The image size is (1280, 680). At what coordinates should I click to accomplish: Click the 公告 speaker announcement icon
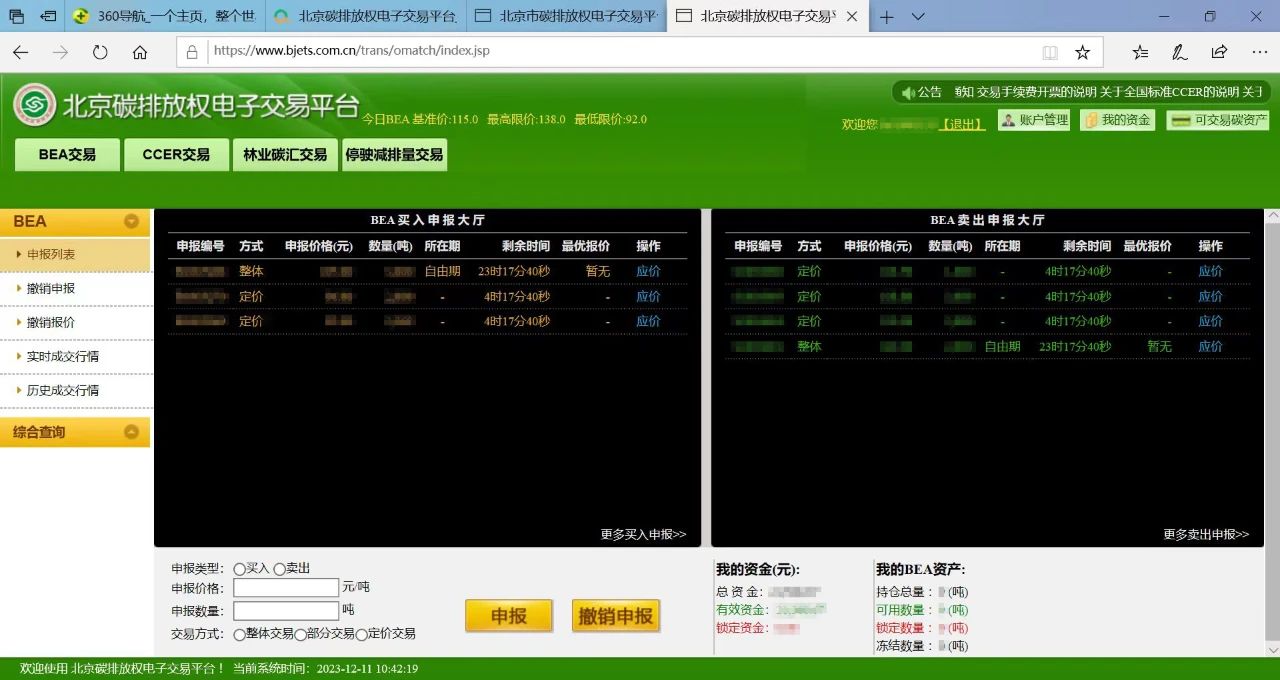click(x=908, y=92)
